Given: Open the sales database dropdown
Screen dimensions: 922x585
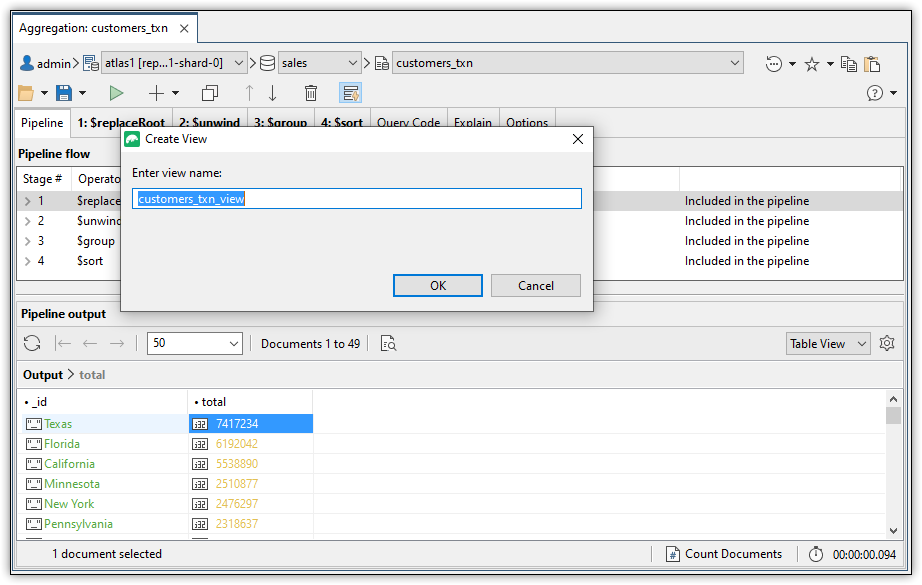Looking at the screenshot, I should tap(320, 63).
